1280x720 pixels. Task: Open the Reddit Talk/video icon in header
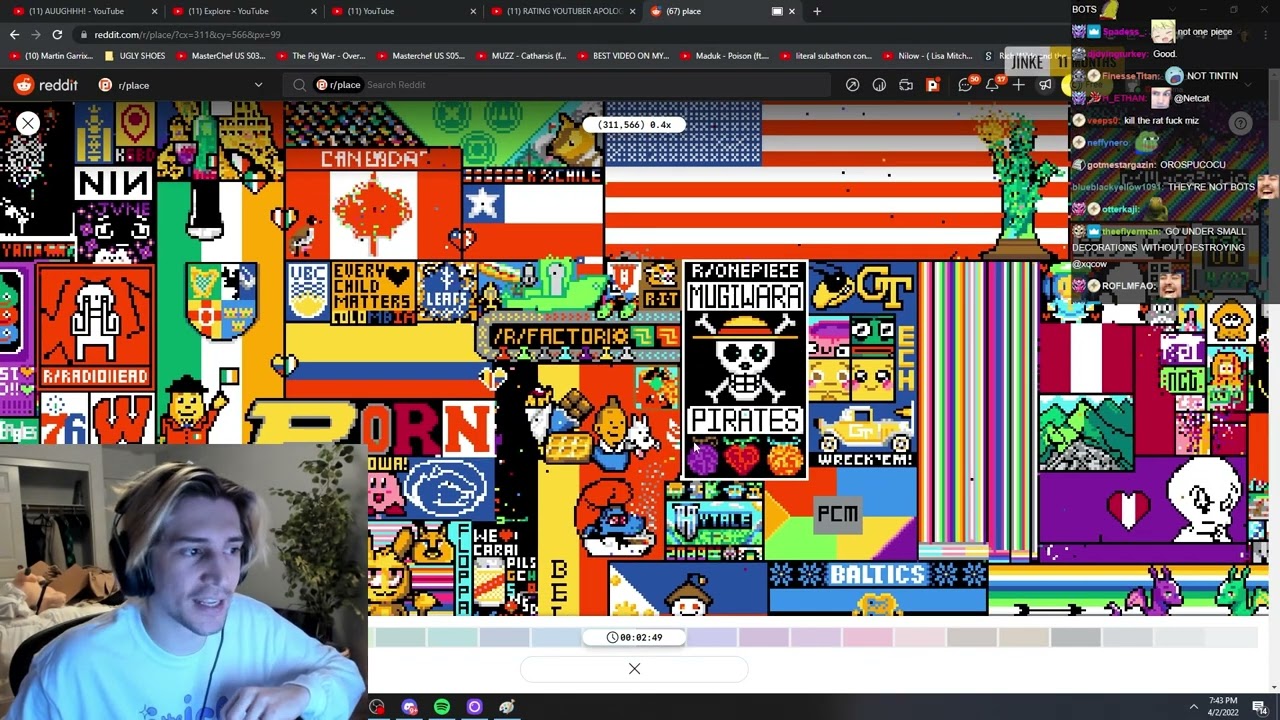point(906,85)
